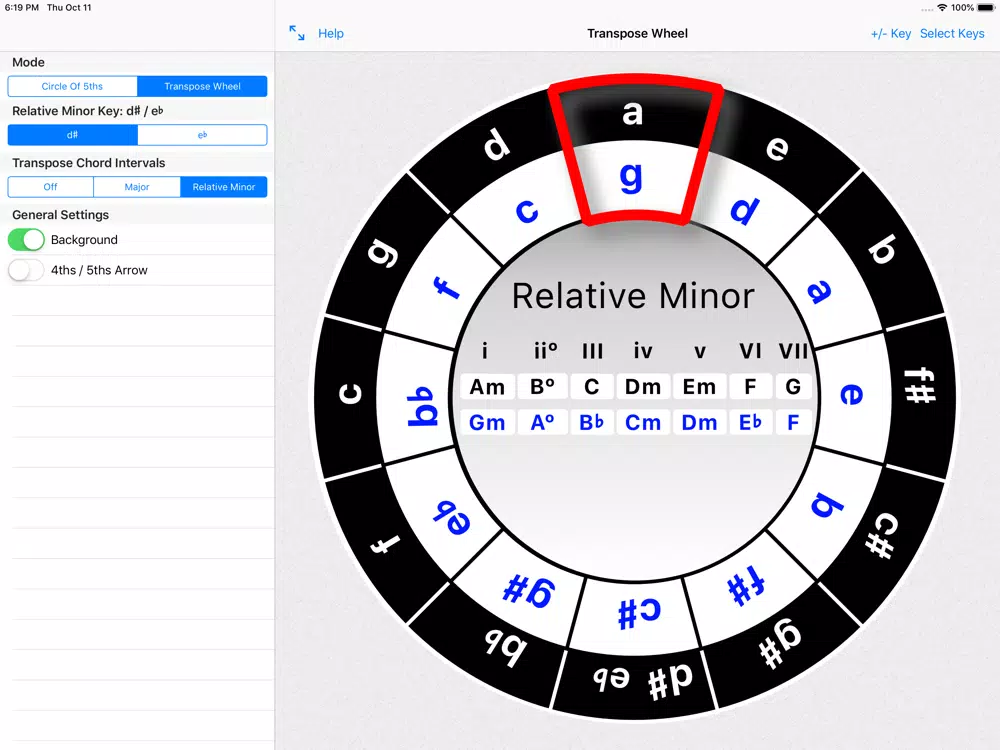Image resolution: width=1000 pixels, height=750 pixels.
Task: Select the G chord cell
Action: [x=793, y=386]
